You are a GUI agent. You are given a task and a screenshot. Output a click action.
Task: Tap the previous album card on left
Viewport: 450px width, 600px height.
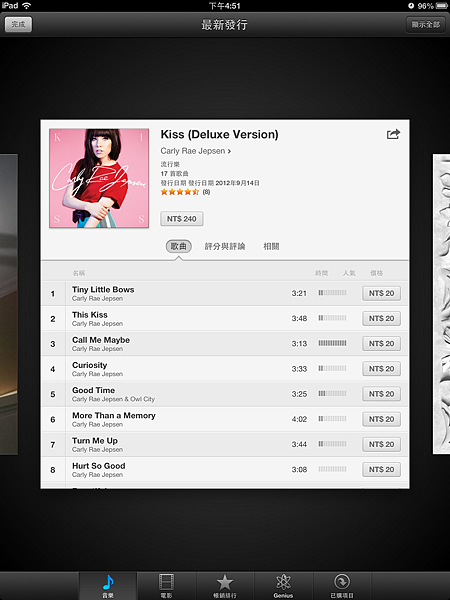tap(9, 304)
